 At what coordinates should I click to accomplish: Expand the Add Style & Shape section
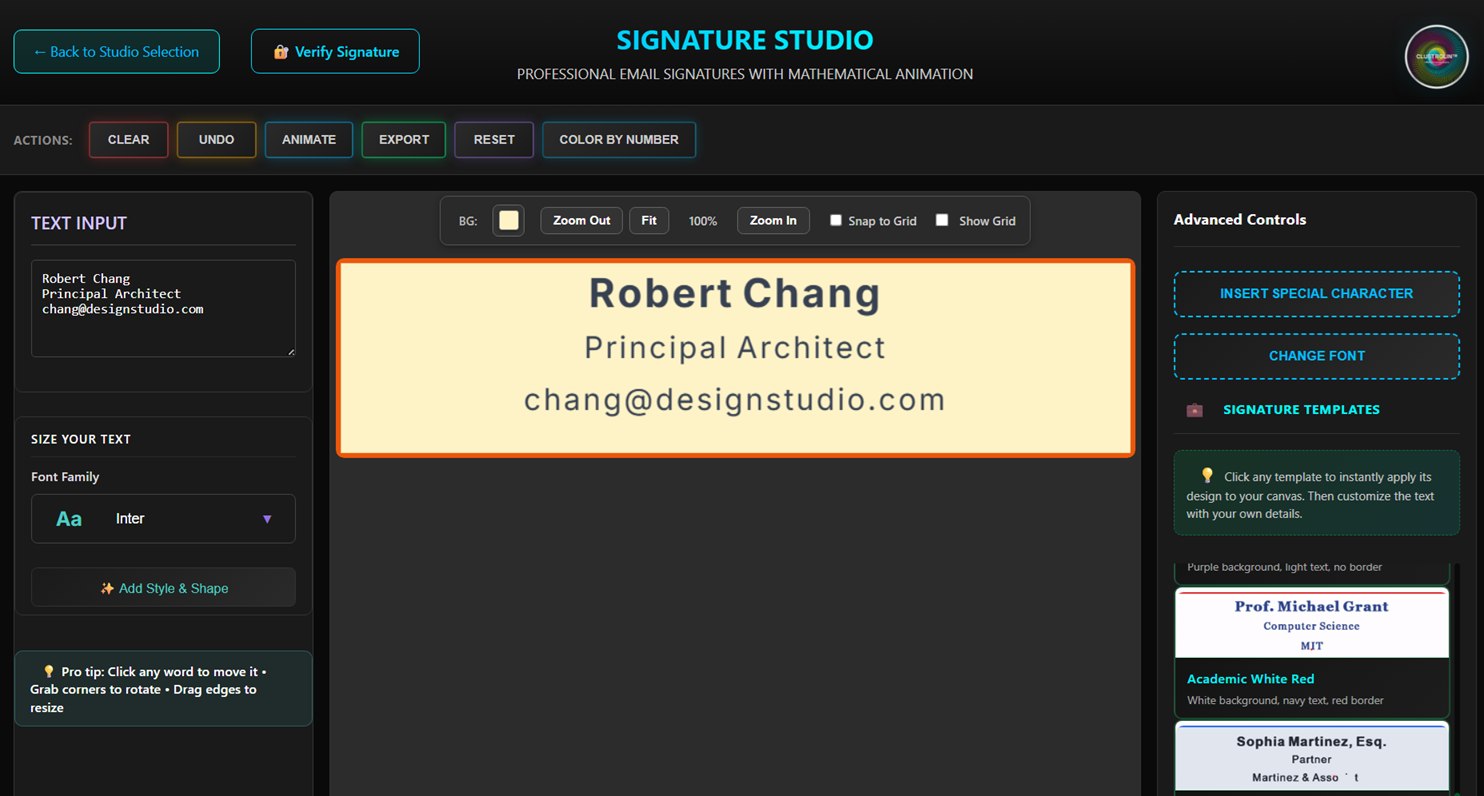pyautogui.click(x=163, y=588)
